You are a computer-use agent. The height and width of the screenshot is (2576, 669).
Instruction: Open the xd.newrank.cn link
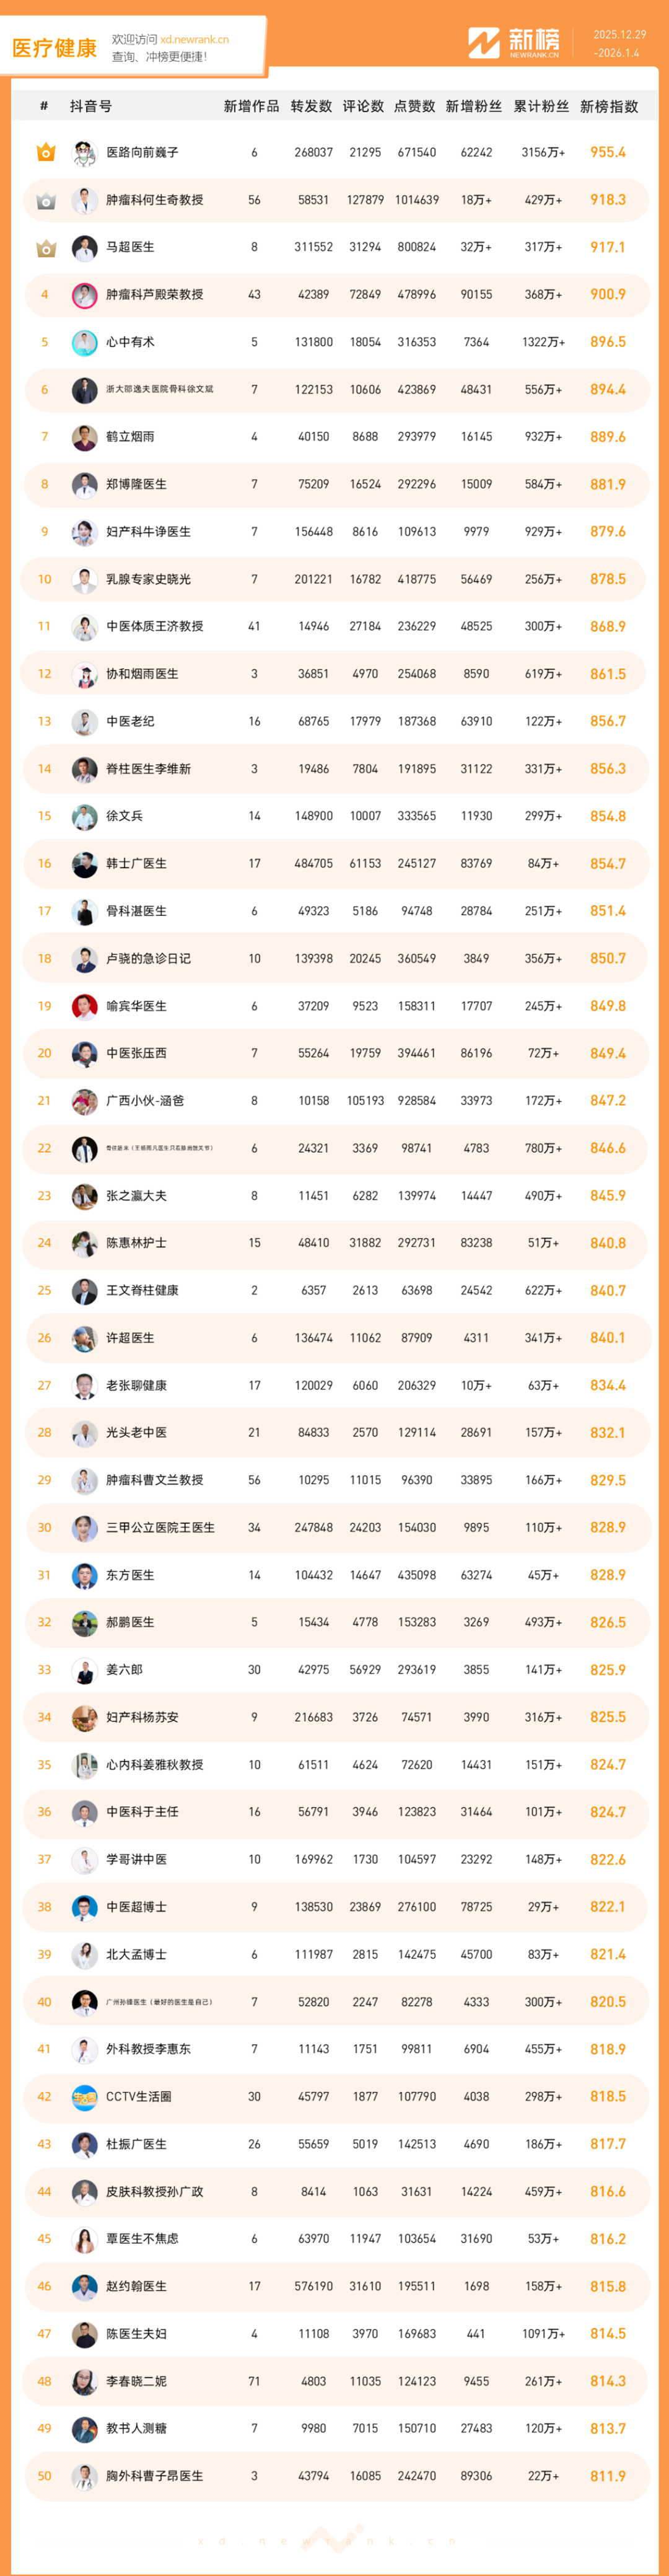tap(194, 39)
